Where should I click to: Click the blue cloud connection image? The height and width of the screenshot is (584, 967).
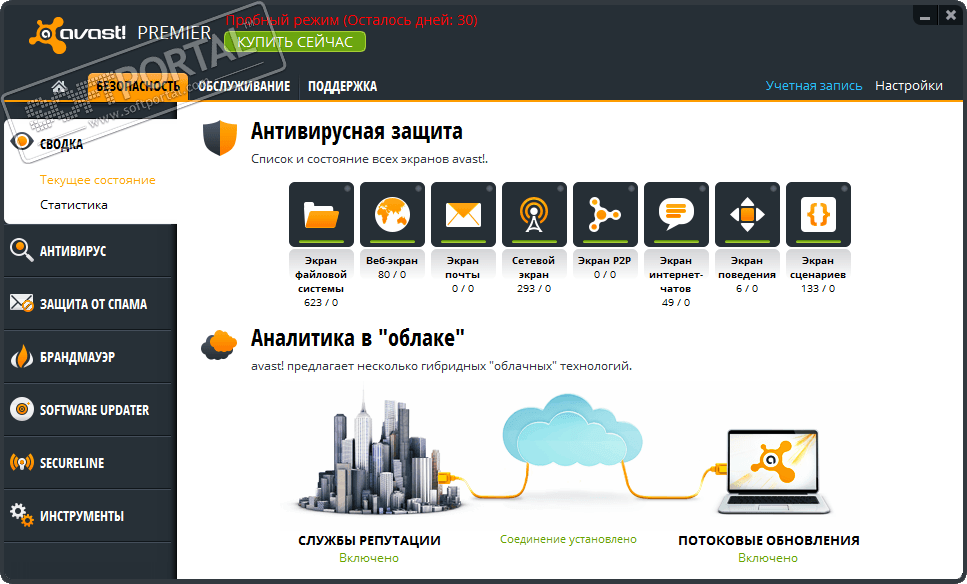point(572,432)
